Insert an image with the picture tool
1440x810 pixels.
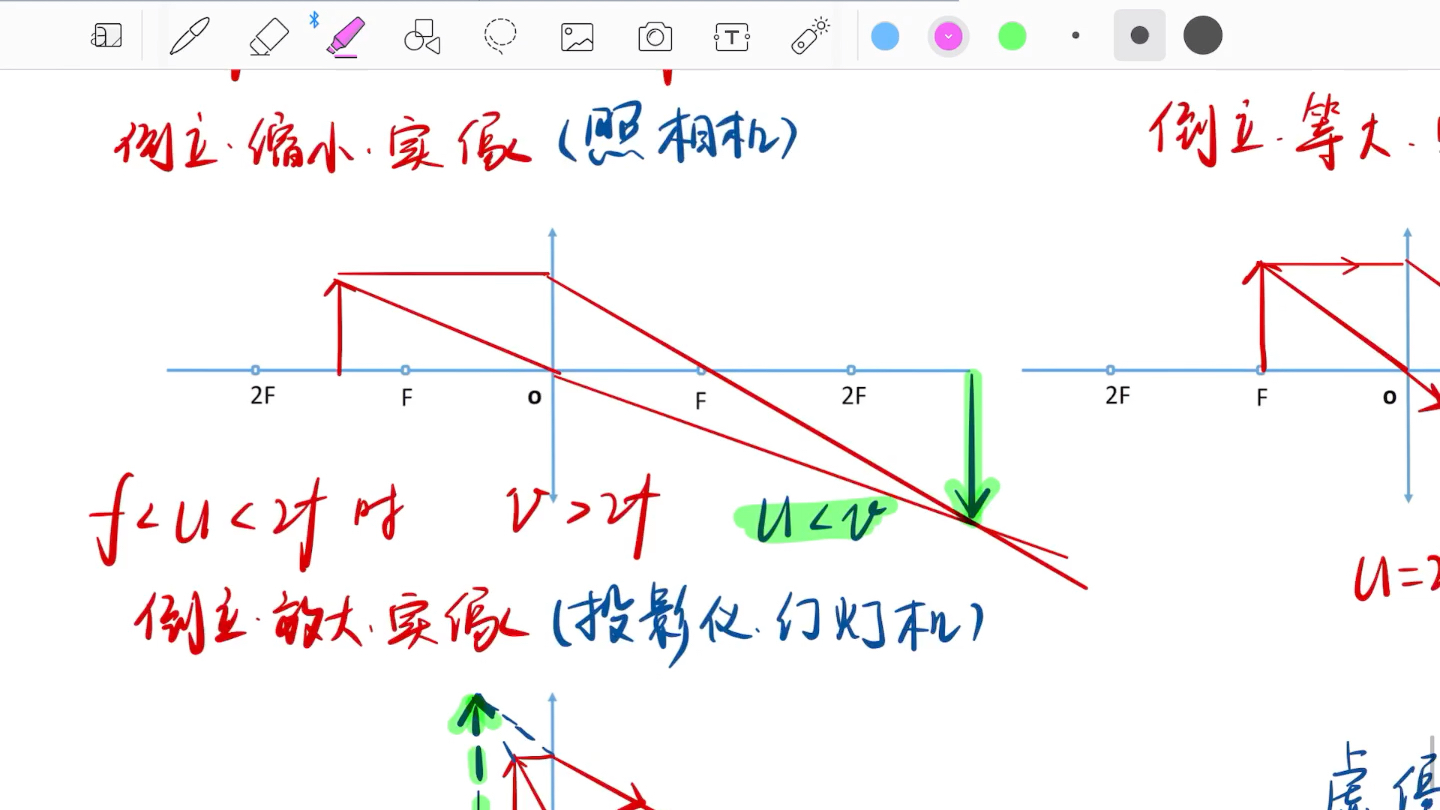(x=577, y=38)
